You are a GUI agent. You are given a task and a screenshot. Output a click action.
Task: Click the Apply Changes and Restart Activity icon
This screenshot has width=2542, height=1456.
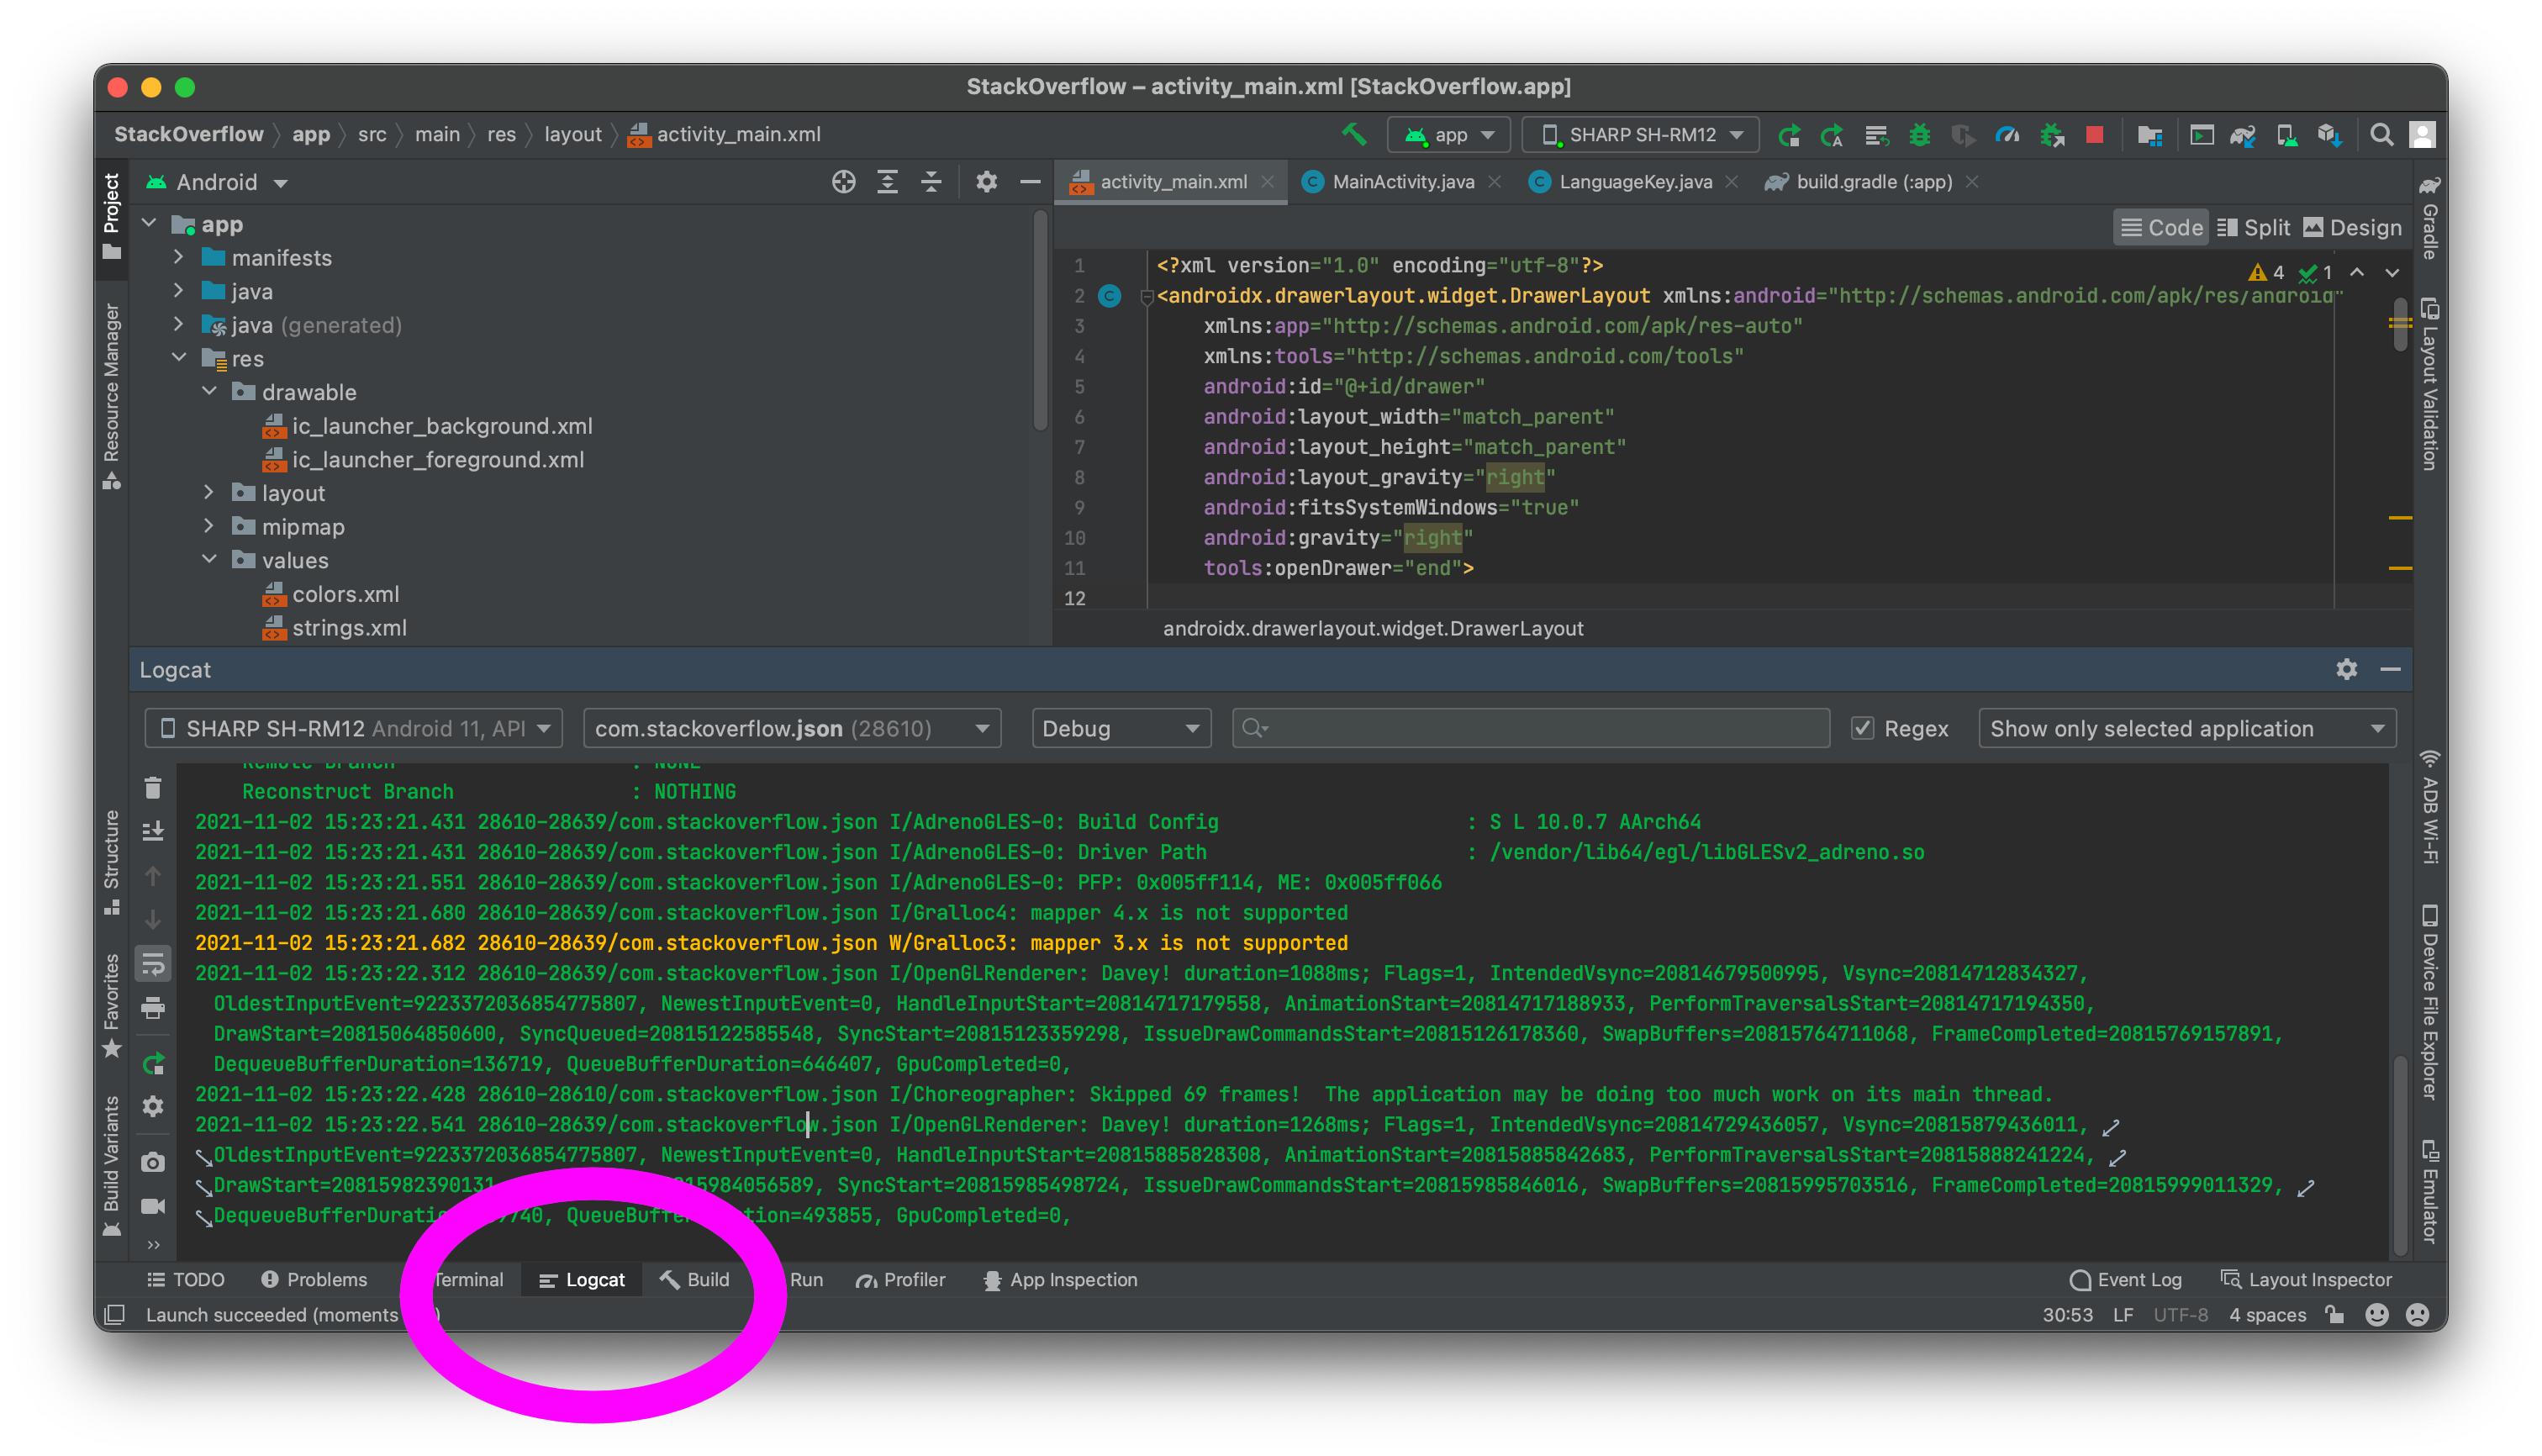[1833, 135]
